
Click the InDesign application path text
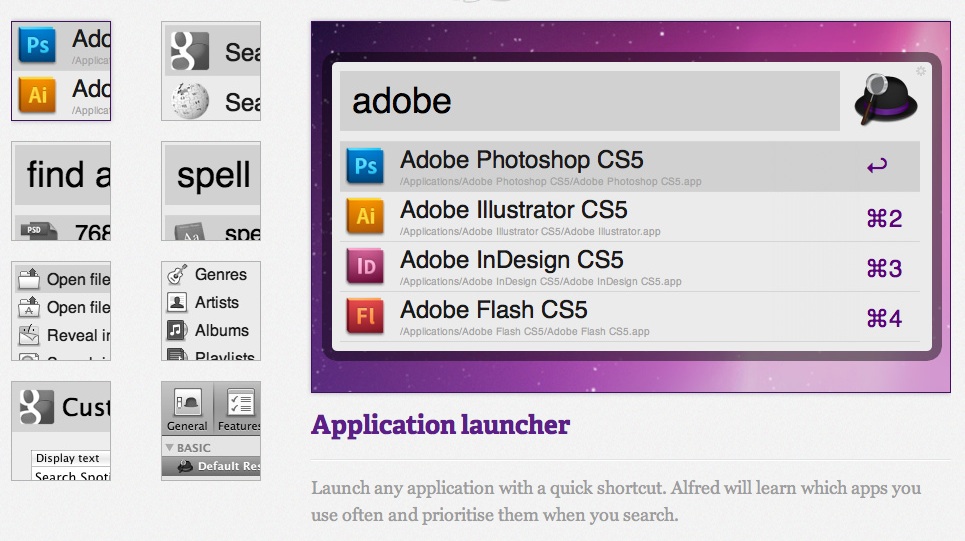click(541, 281)
